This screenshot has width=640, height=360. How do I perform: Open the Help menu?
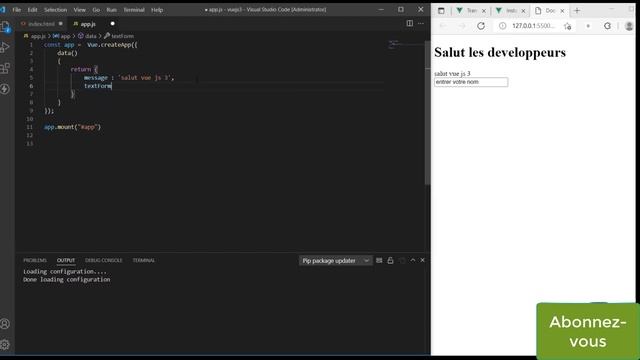pos(157,10)
